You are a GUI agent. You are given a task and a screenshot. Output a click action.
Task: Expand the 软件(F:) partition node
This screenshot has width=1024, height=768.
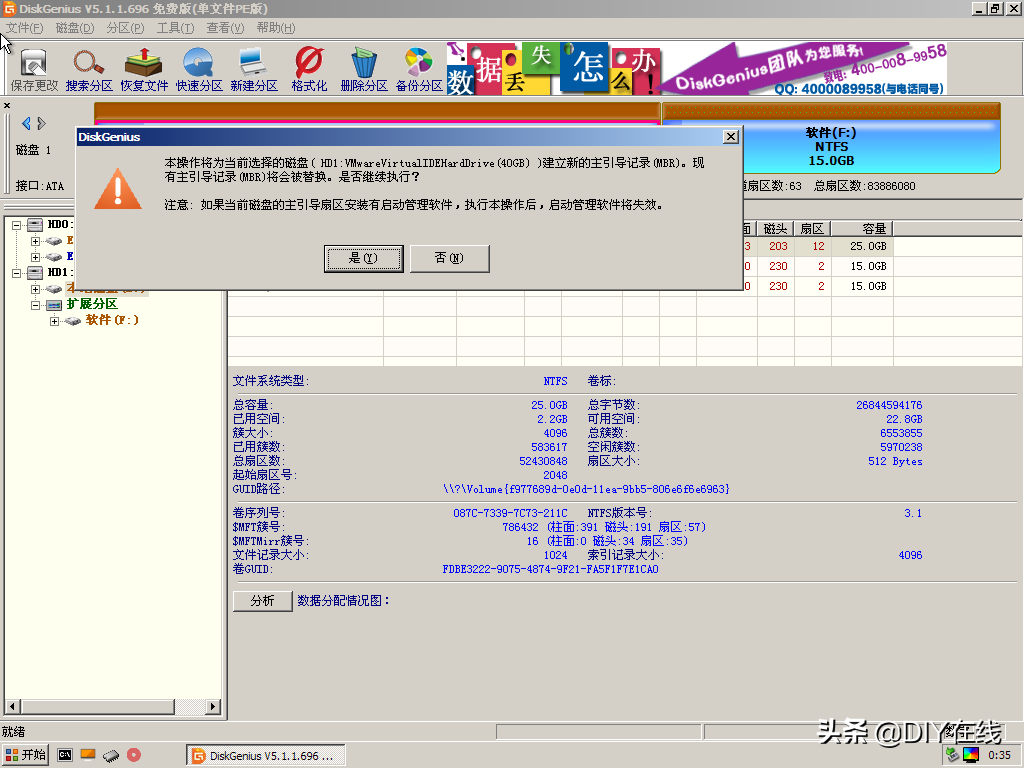coord(55,322)
